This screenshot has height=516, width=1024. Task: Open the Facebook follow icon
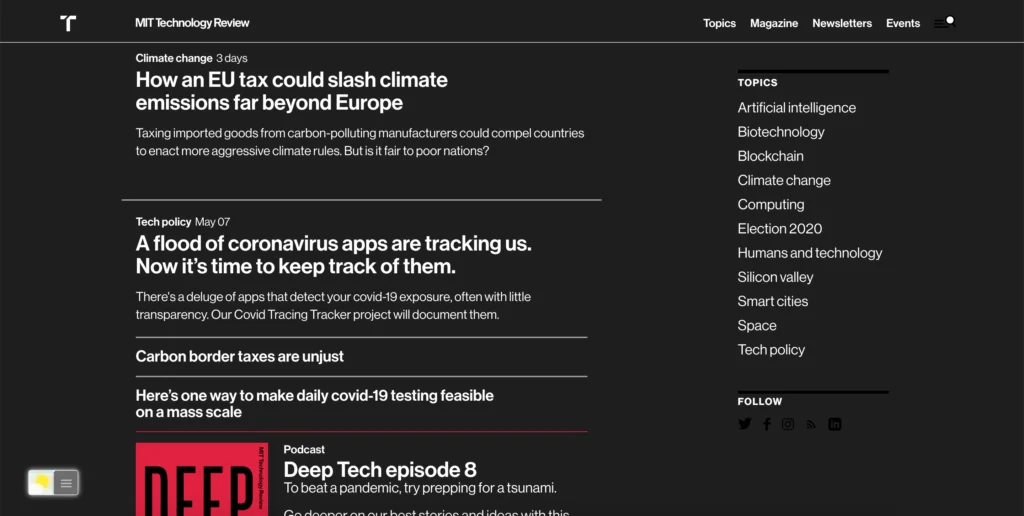coord(767,424)
